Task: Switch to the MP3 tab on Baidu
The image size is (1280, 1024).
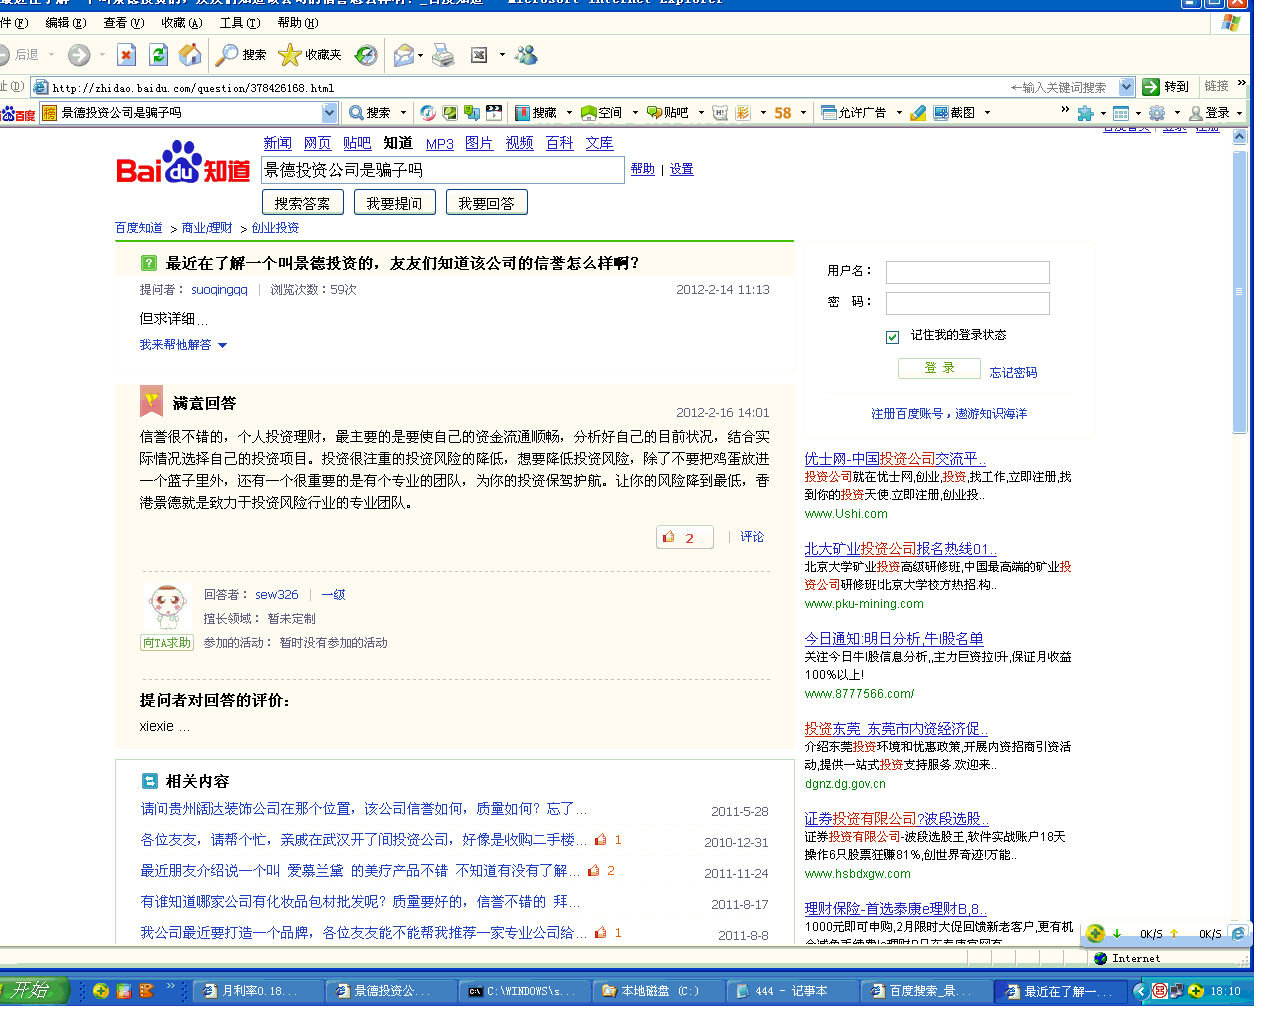Action: (x=439, y=143)
